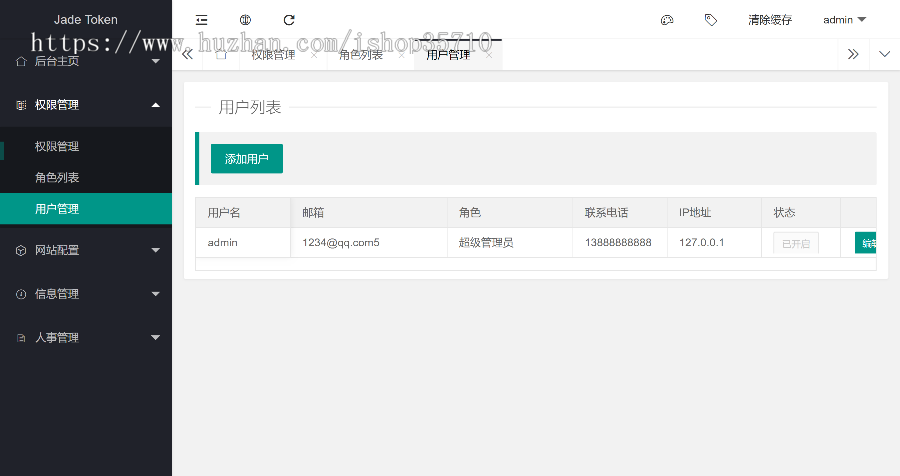Click the 用户列表 section heading
Screen dimensions: 900x476
pyautogui.click(x=250, y=107)
